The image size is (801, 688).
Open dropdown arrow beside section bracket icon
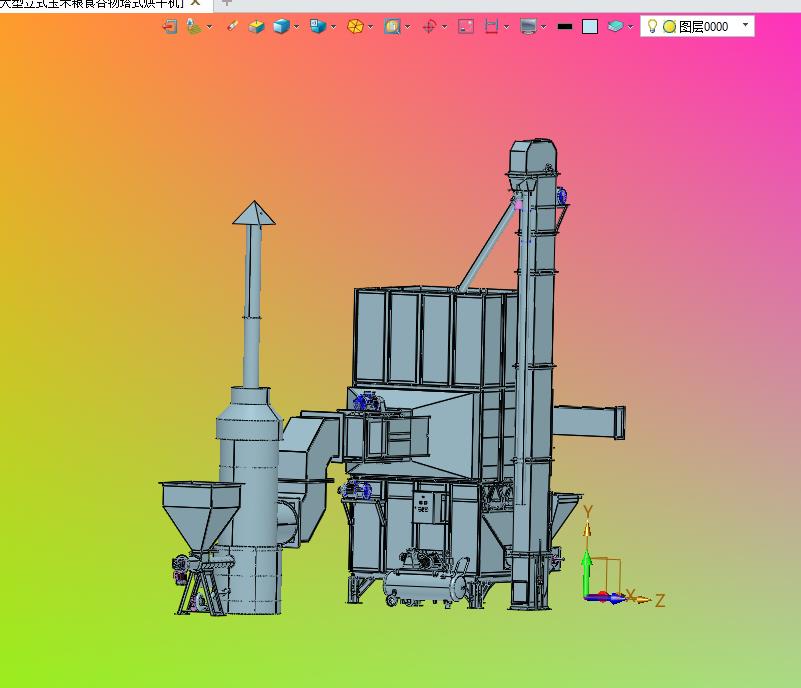click(506, 27)
